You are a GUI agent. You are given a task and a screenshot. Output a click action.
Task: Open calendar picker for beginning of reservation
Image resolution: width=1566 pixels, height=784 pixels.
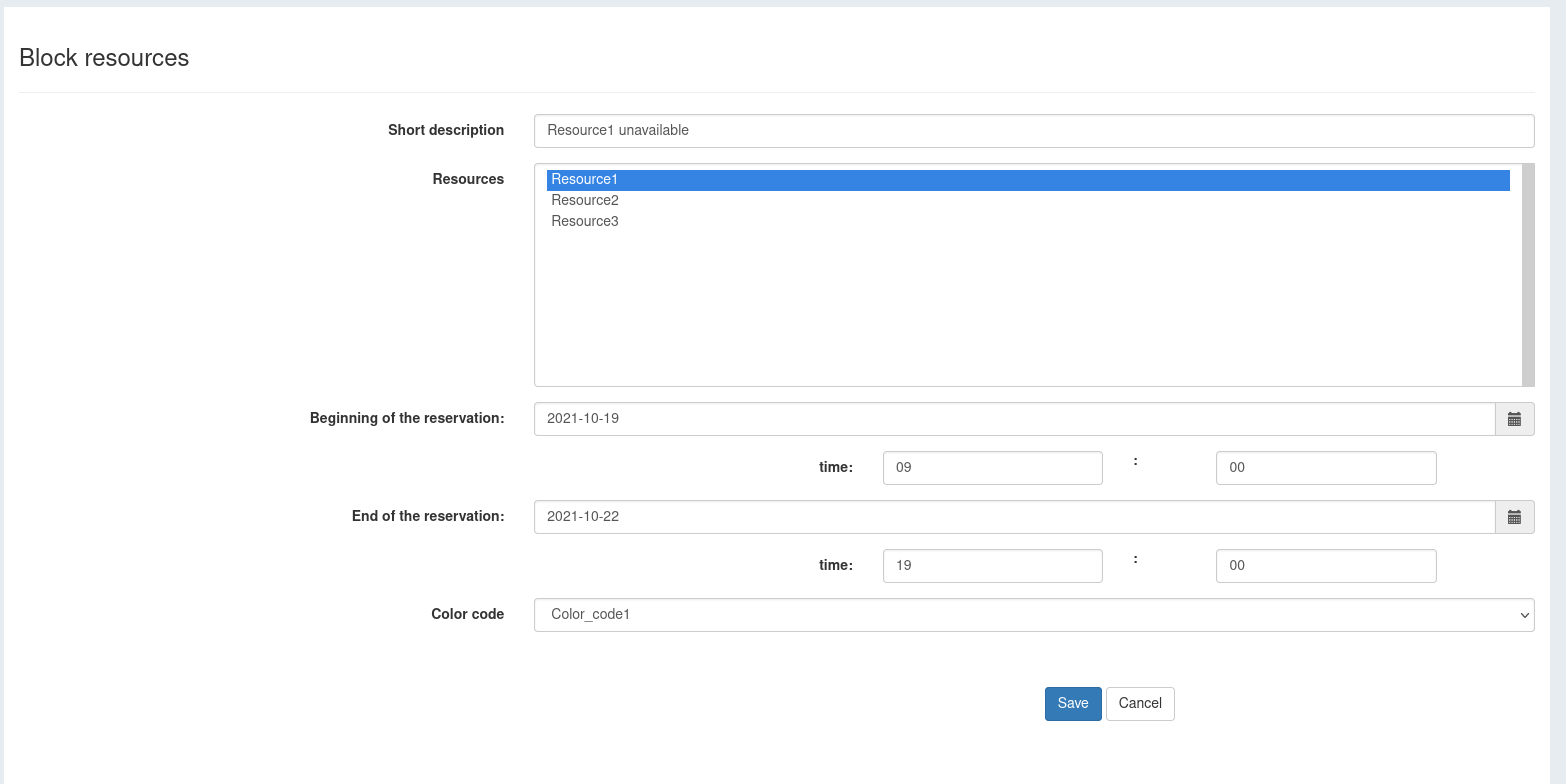(1514, 419)
